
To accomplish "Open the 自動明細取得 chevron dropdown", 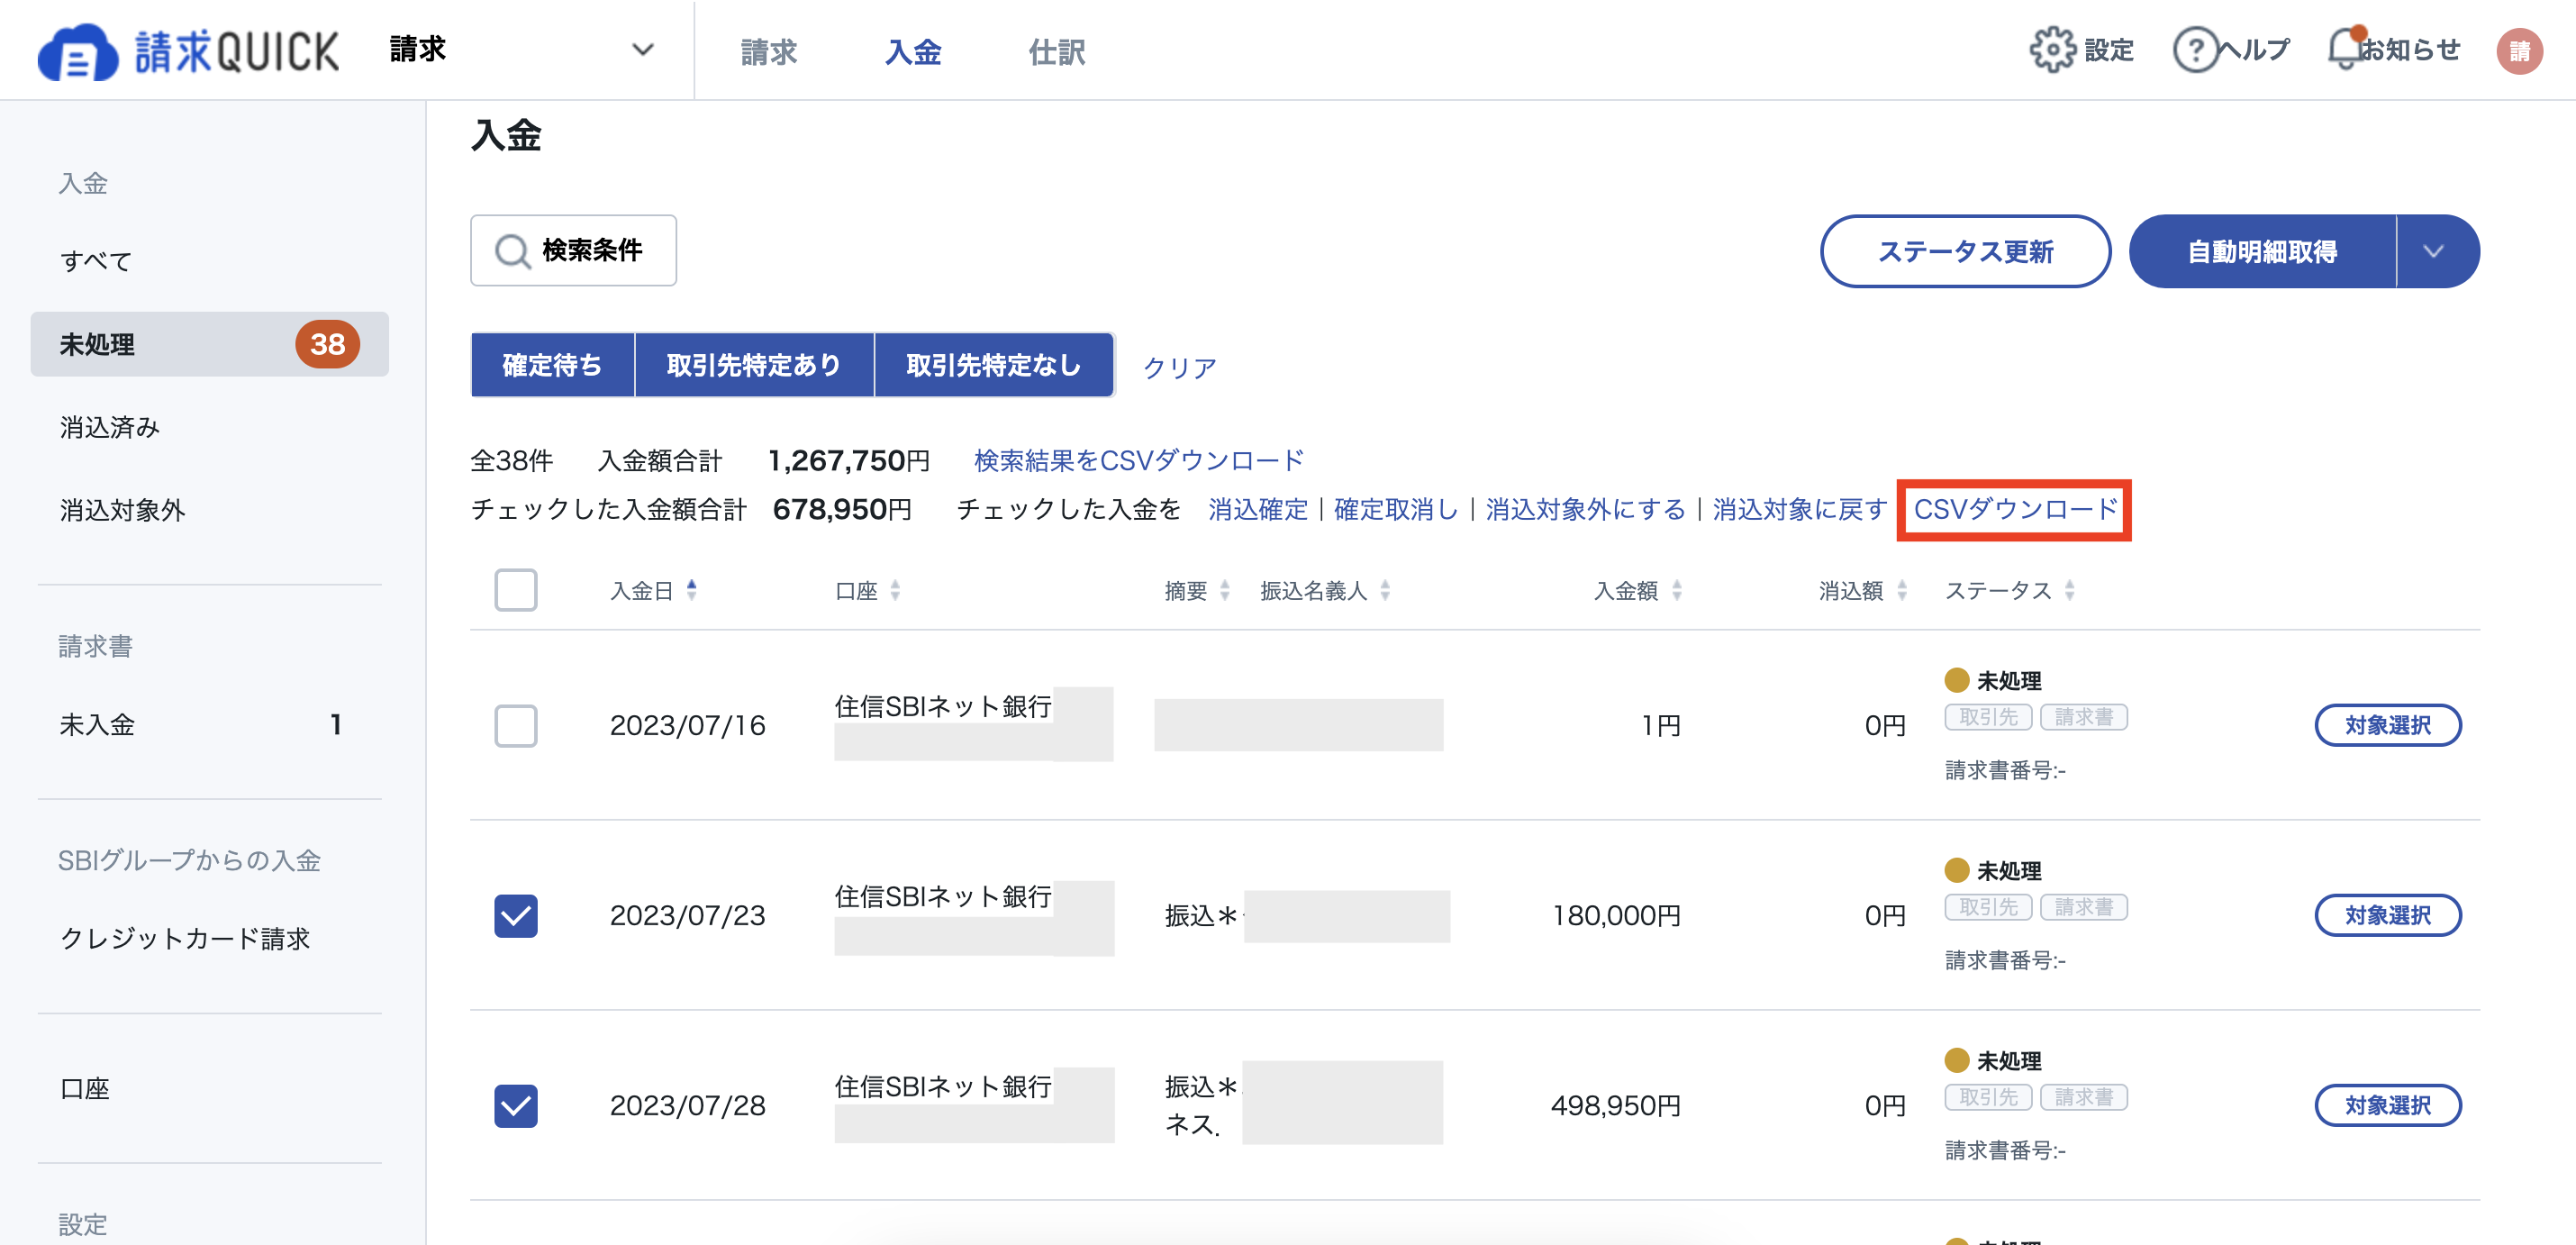I will click(2436, 251).
